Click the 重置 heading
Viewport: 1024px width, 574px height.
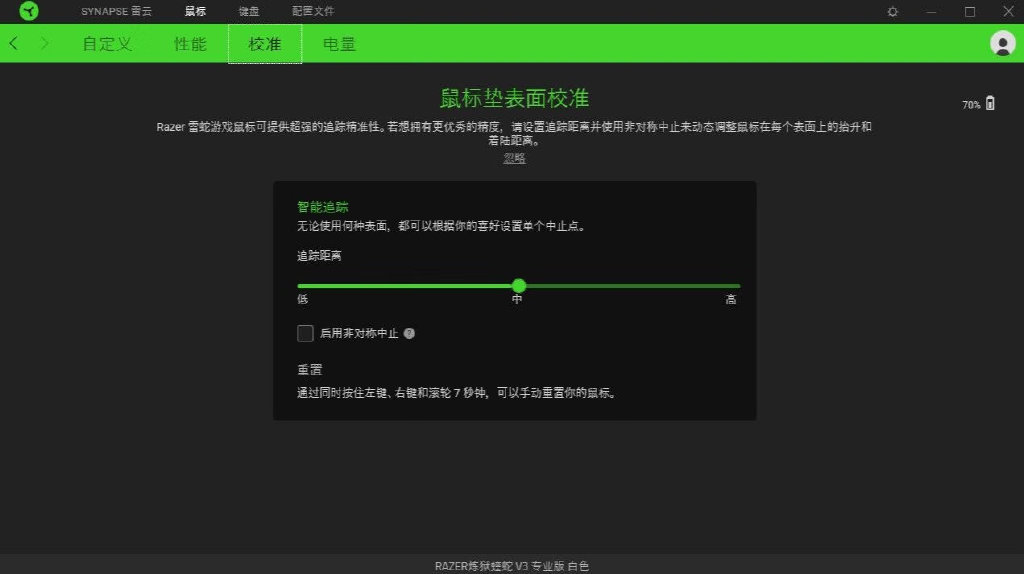[x=310, y=370]
